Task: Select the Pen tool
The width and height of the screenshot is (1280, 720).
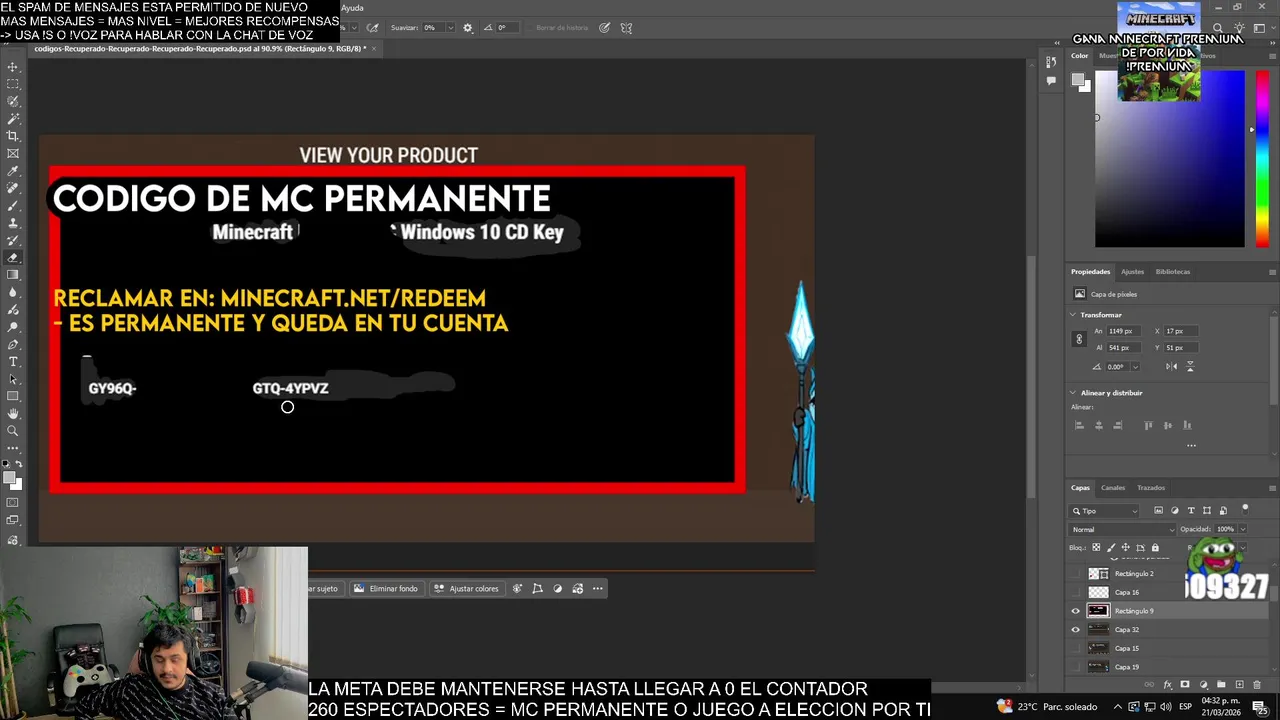Action: tap(13, 344)
